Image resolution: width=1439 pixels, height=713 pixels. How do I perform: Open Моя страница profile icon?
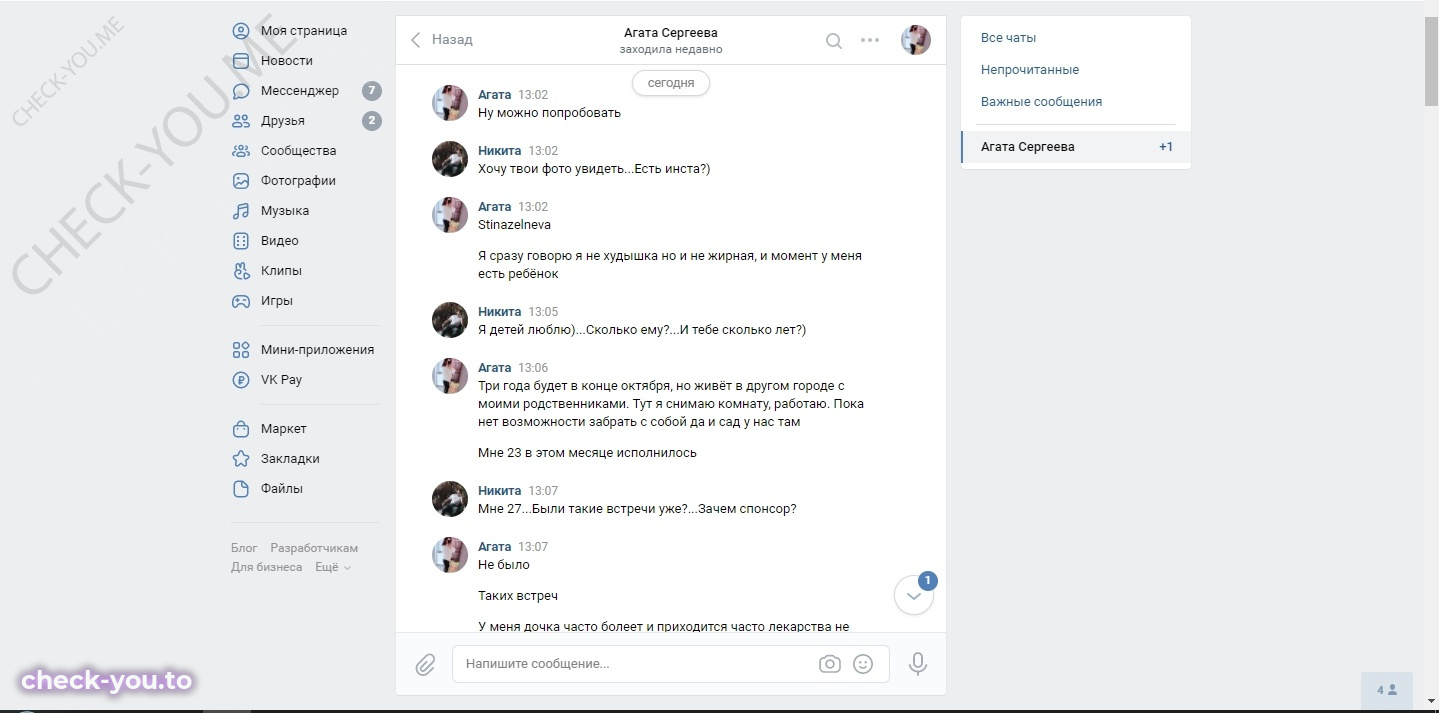[241, 31]
